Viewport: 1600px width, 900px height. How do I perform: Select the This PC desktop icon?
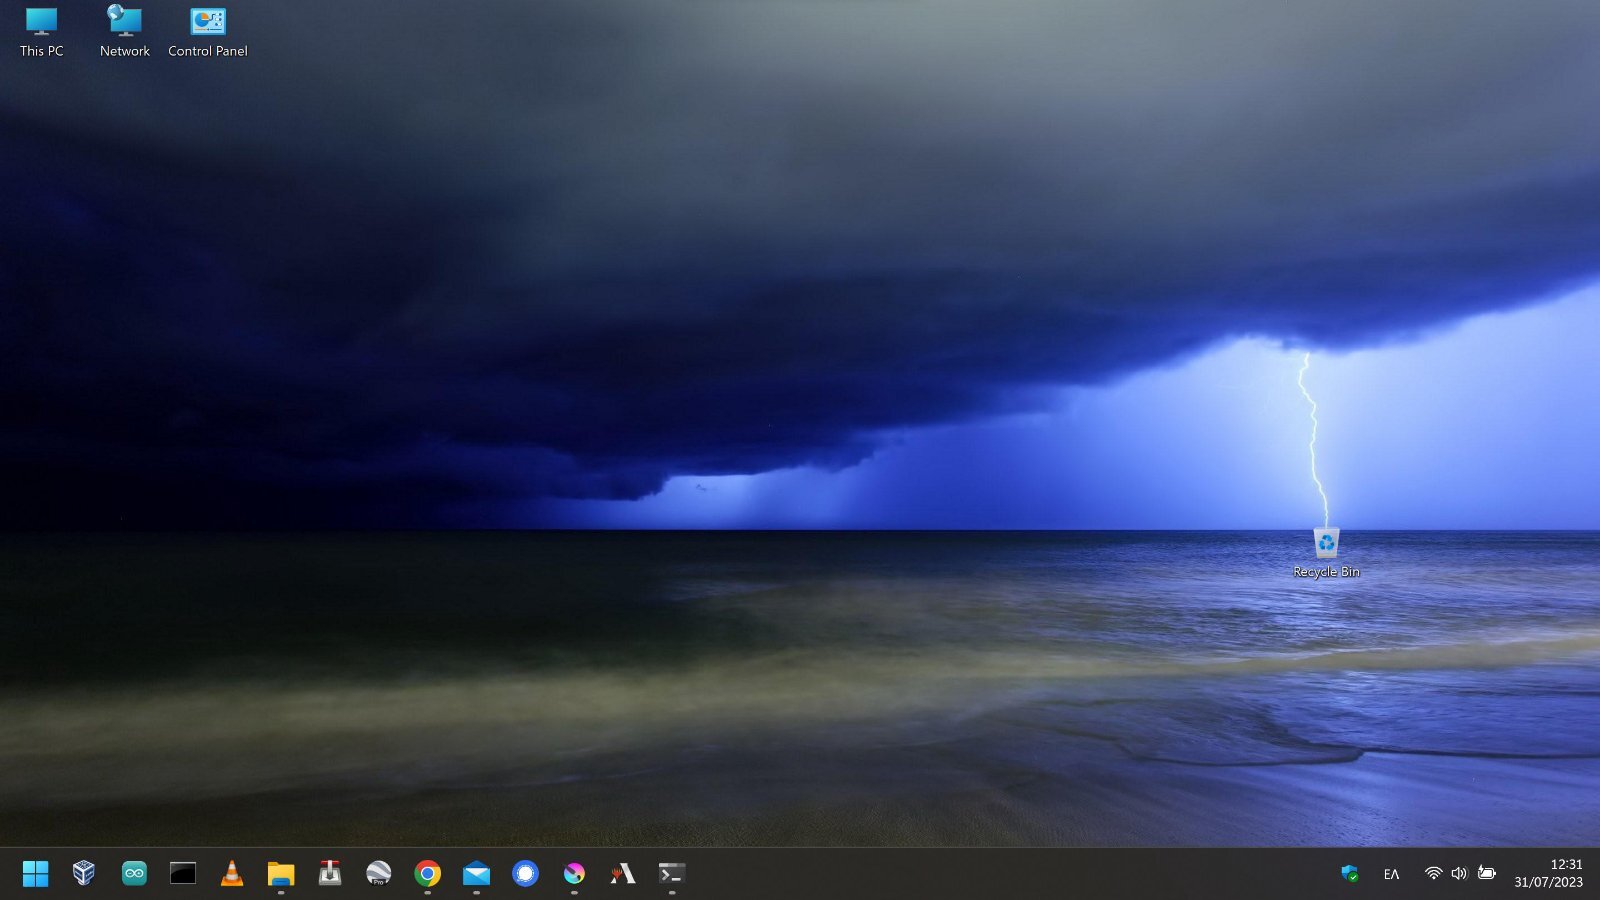coord(41,32)
